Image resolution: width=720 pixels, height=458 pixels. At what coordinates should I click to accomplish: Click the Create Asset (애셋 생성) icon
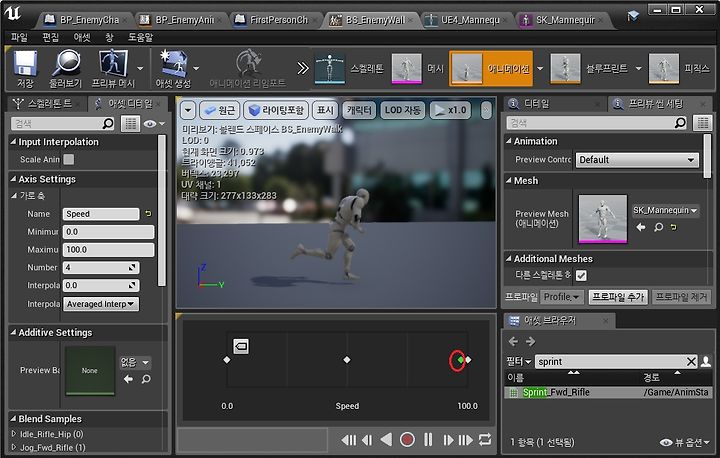tap(173, 69)
